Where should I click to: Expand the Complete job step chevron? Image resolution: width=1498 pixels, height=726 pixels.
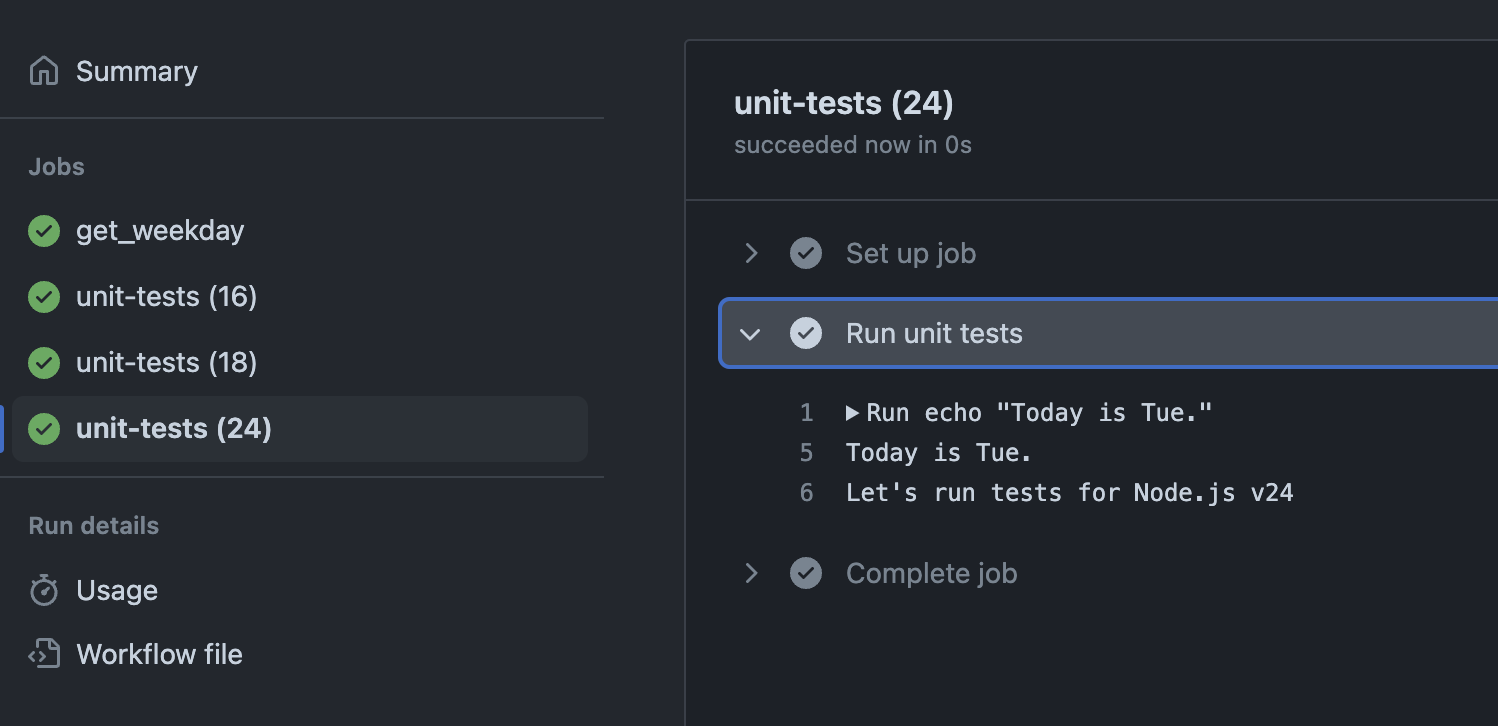tap(751, 573)
